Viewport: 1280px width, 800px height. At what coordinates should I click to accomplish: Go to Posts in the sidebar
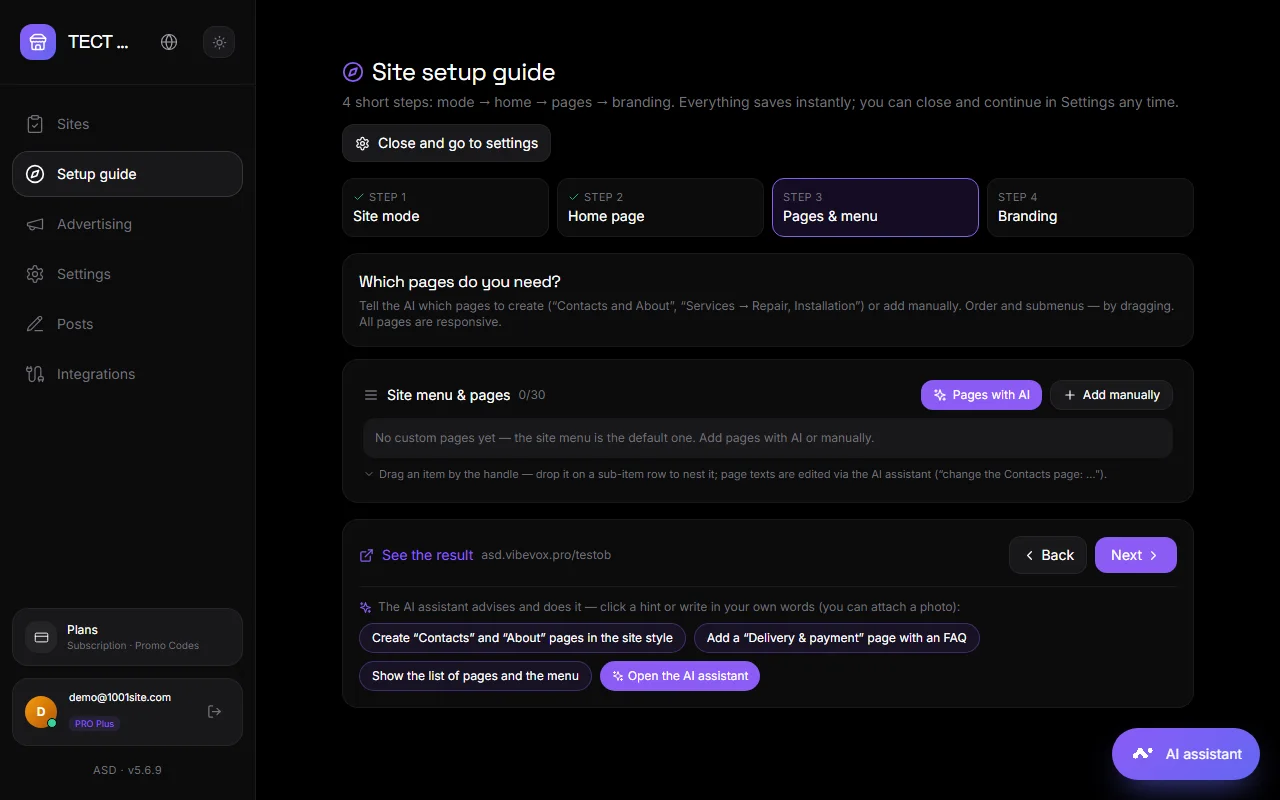click(x=127, y=324)
